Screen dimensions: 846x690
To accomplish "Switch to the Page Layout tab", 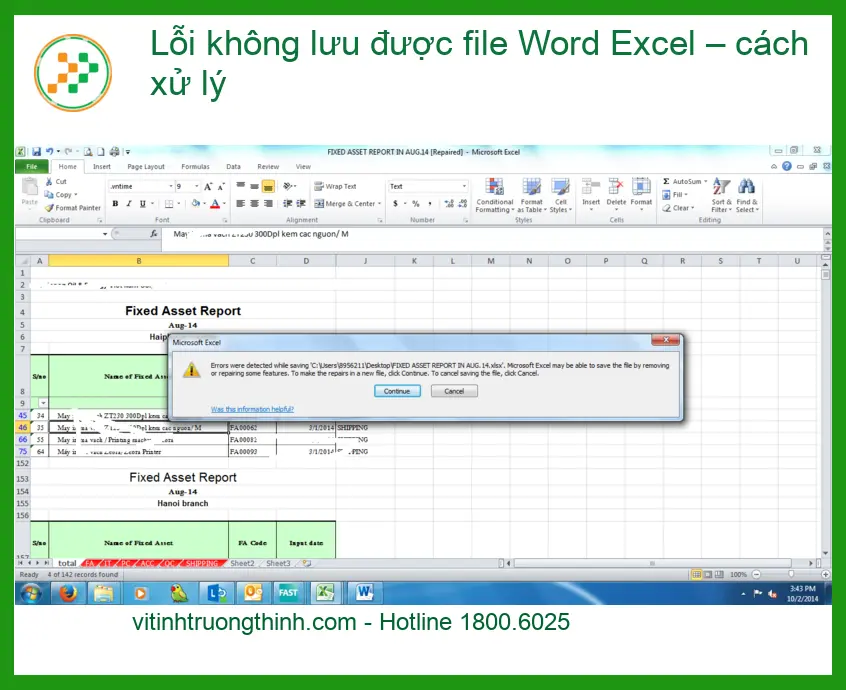I will coord(146,167).
